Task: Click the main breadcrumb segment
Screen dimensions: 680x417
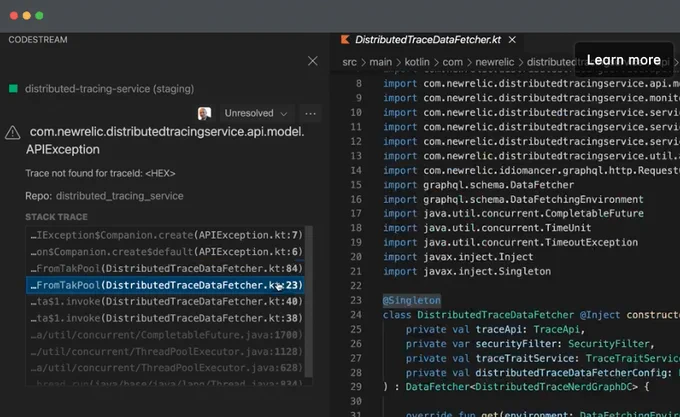Action: (x=380, y=62)
